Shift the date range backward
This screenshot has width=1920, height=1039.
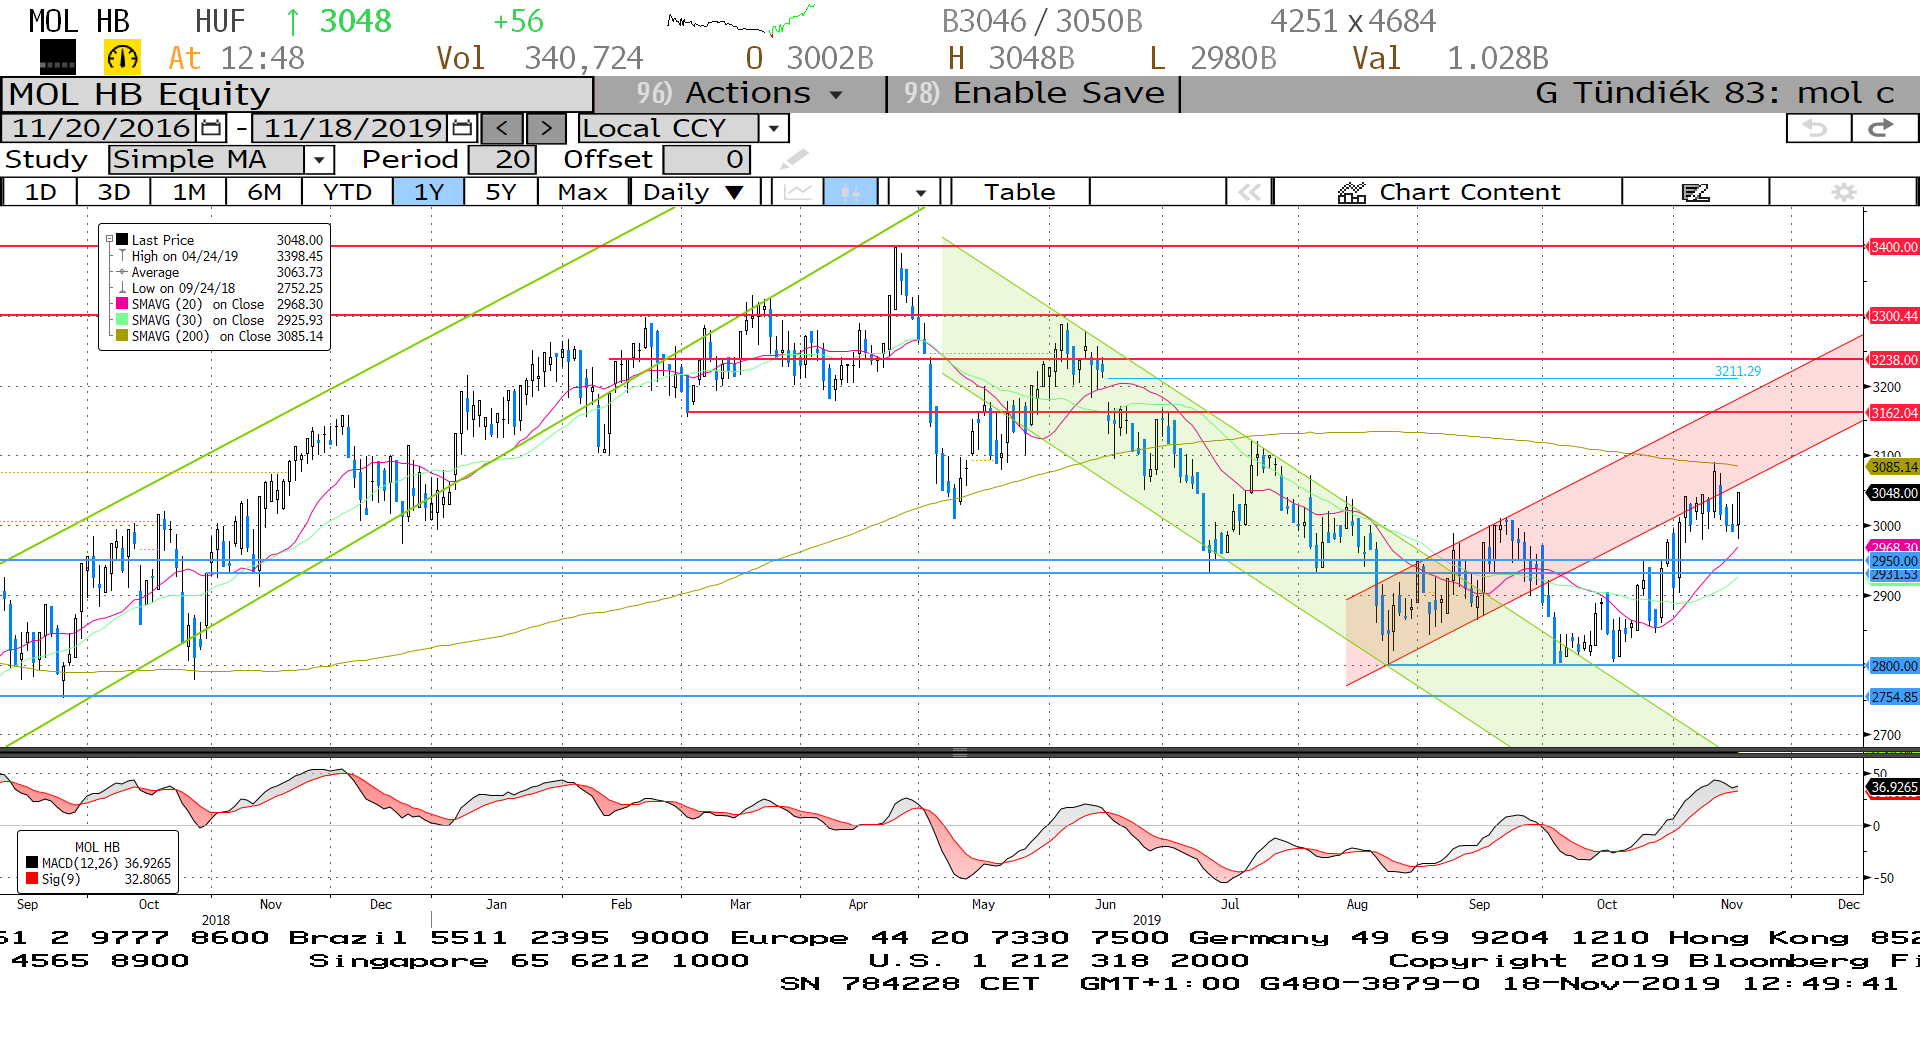tap(502, 128)
